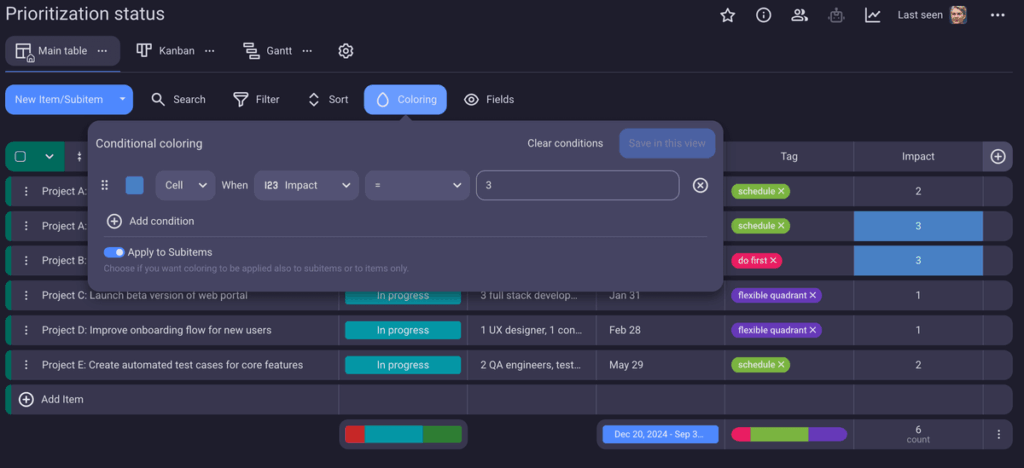Open Project E In progress status

click(x=403, y=365)
